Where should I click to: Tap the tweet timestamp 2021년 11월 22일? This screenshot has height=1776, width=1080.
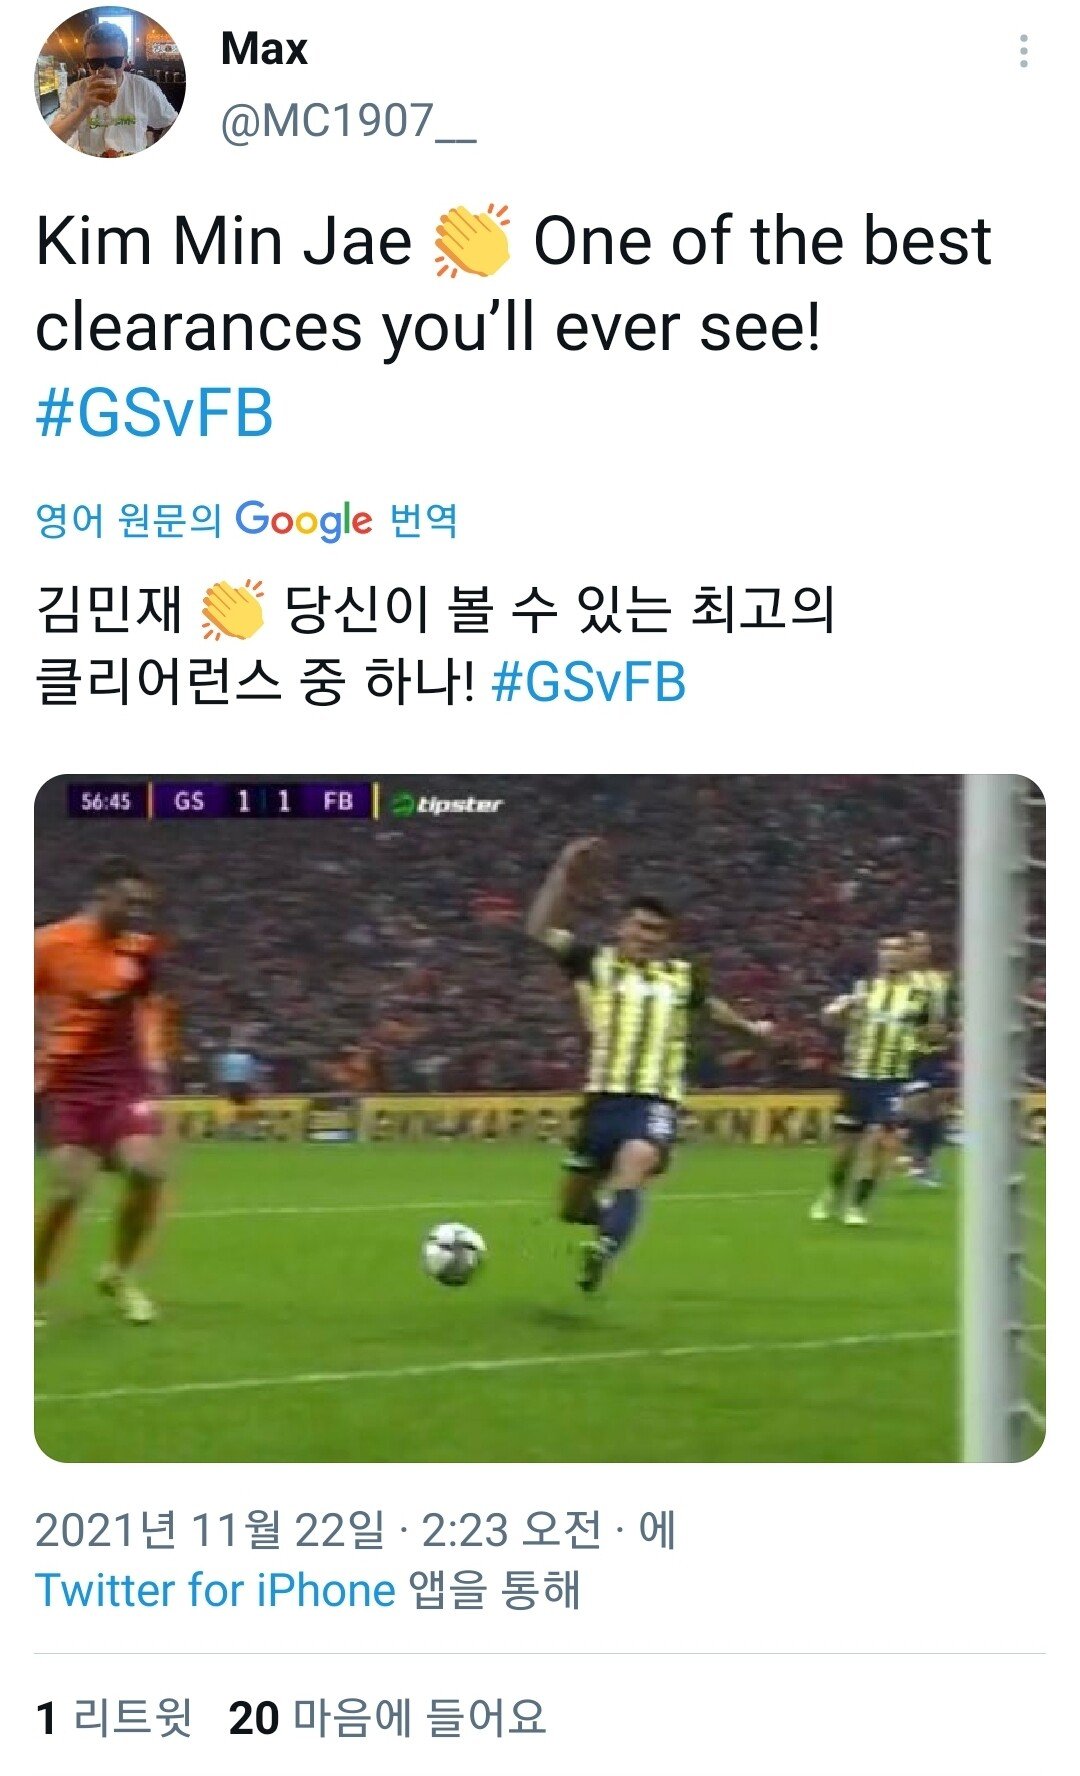click(x=210, y=1530)
